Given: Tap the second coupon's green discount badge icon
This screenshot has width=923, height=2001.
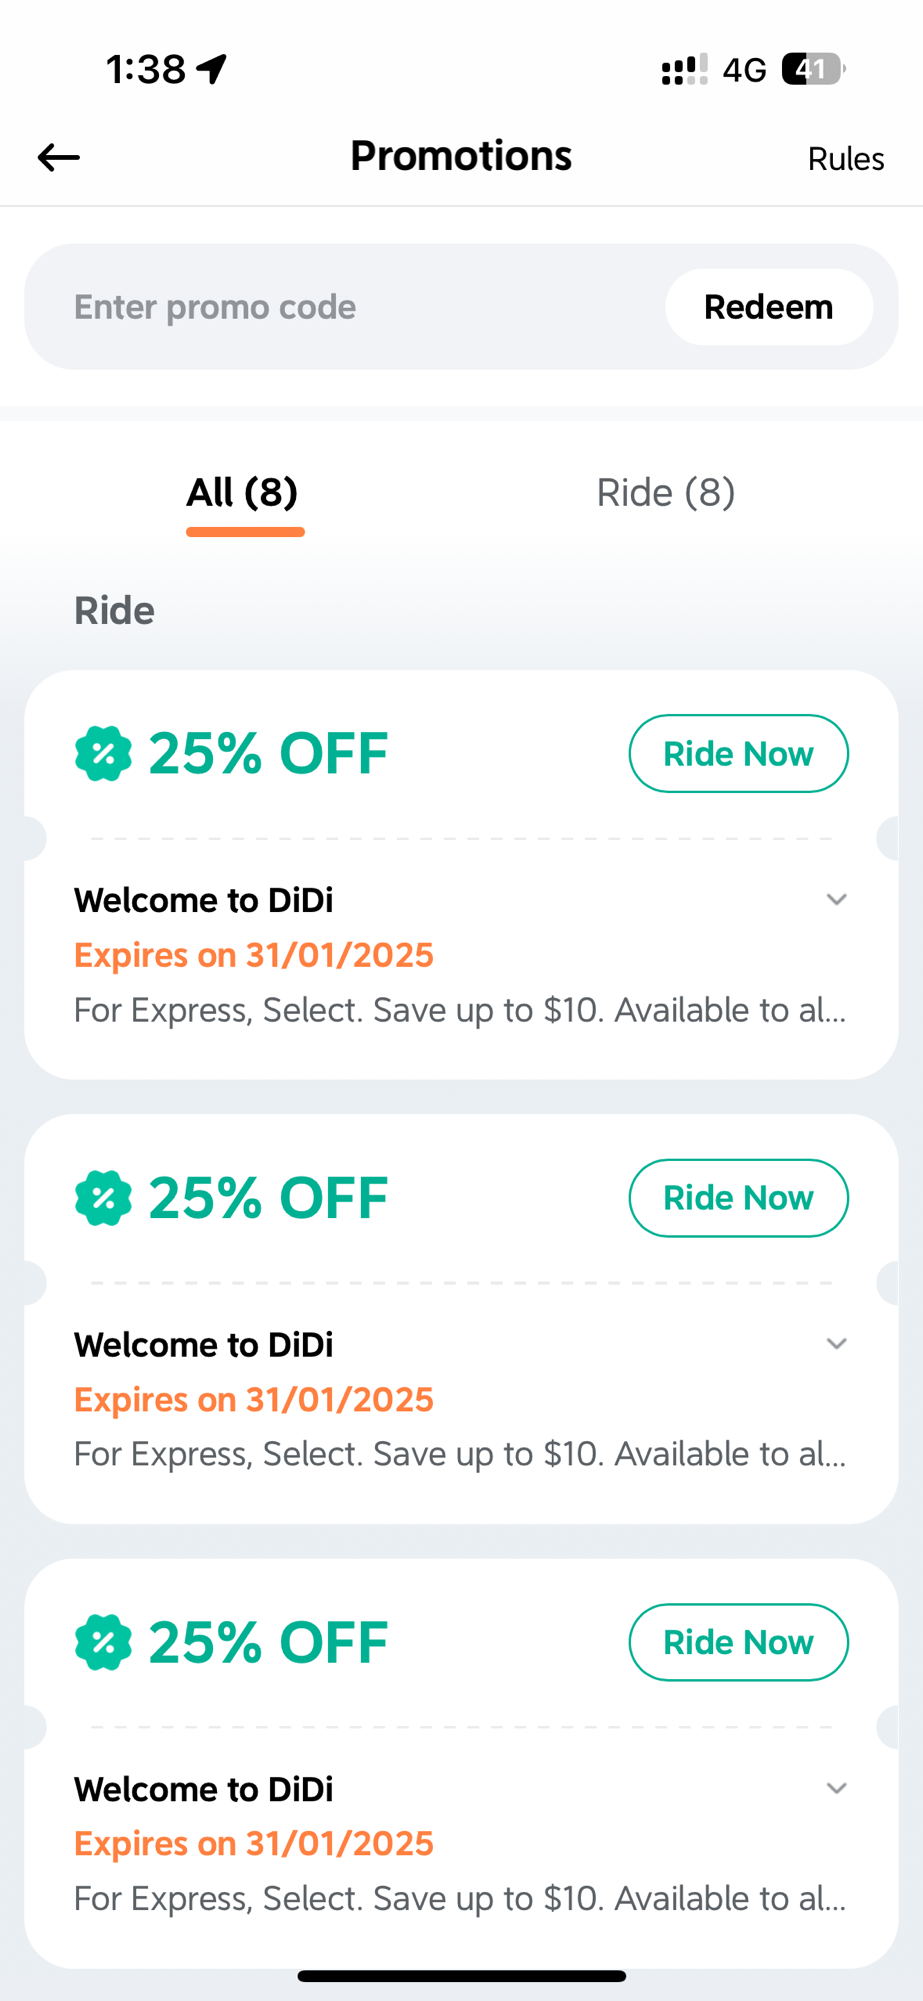Looking at the screenshot, I should 103,1198.
